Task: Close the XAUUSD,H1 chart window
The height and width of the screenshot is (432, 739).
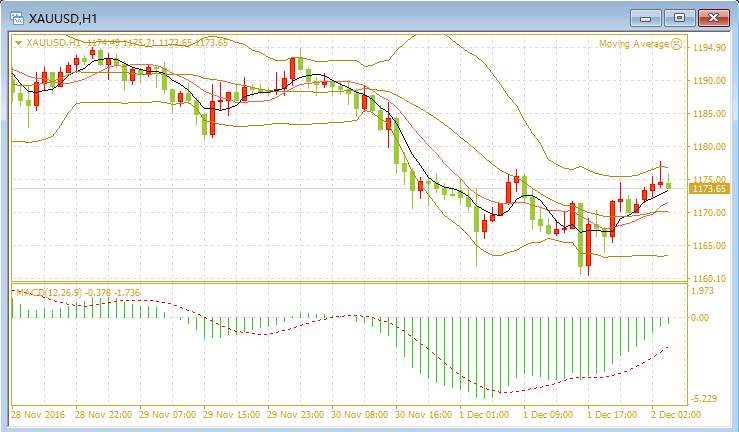Action: click(x=714, y=18)
